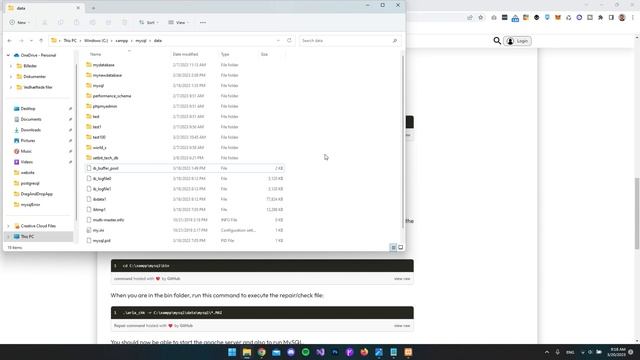The height and width of the screenshot is (360, 640).
Task: Expand the Vedhæftede filer folder in sidebar
Action: 11,87
